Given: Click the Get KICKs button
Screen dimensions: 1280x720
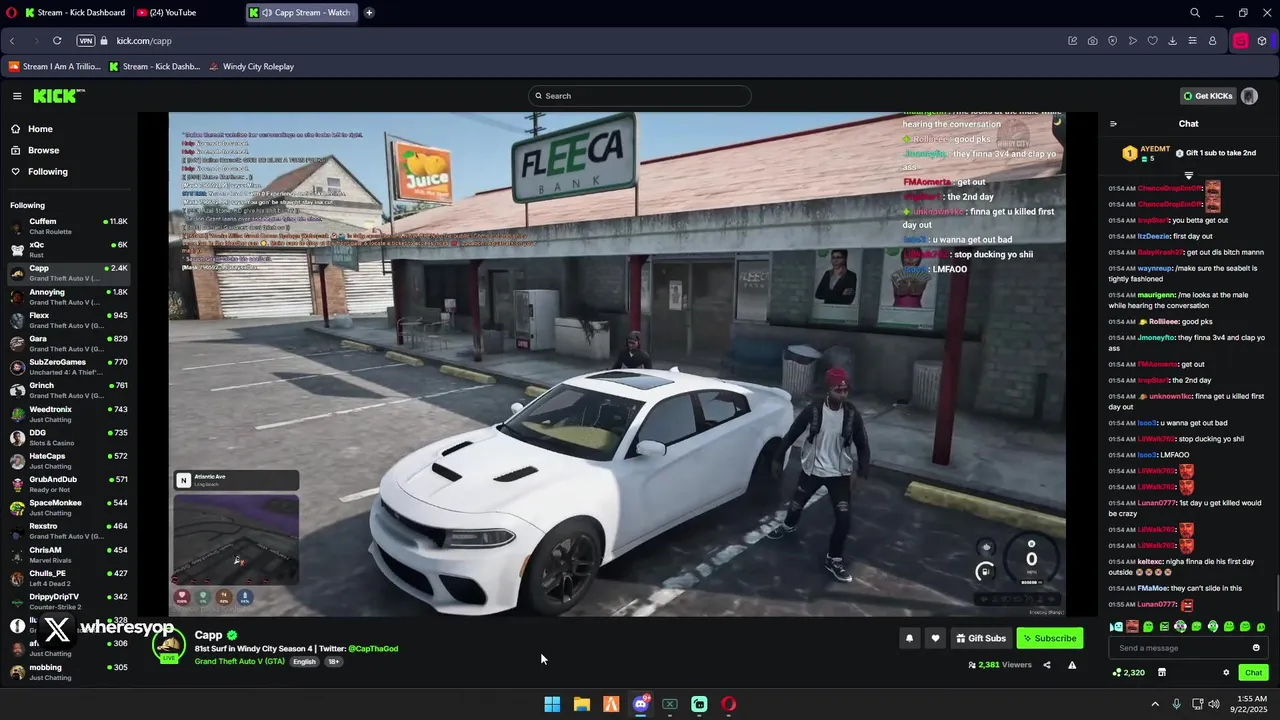Looking at the screenshot, I should pyautogui.click(x=1208, y=96).
